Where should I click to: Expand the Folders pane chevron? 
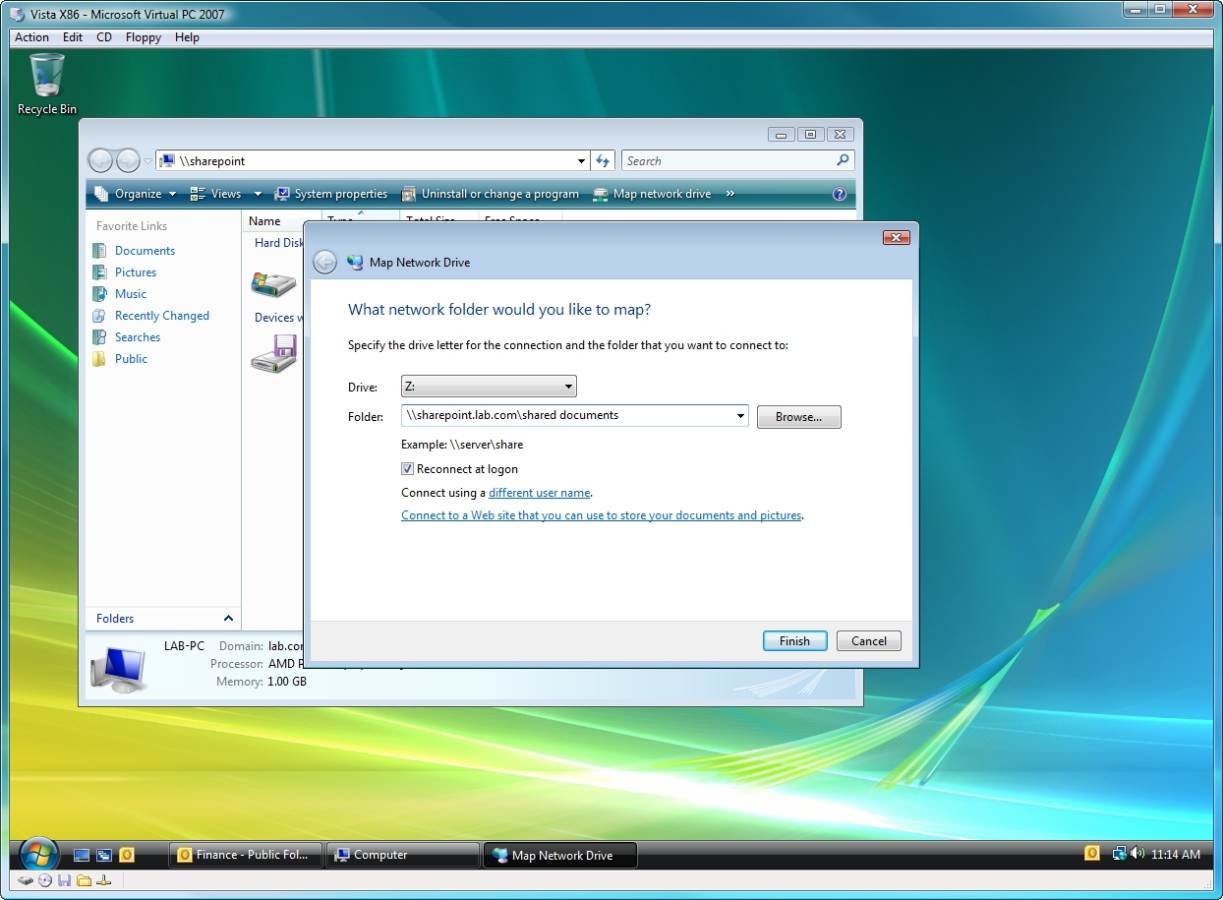point(228,619)
